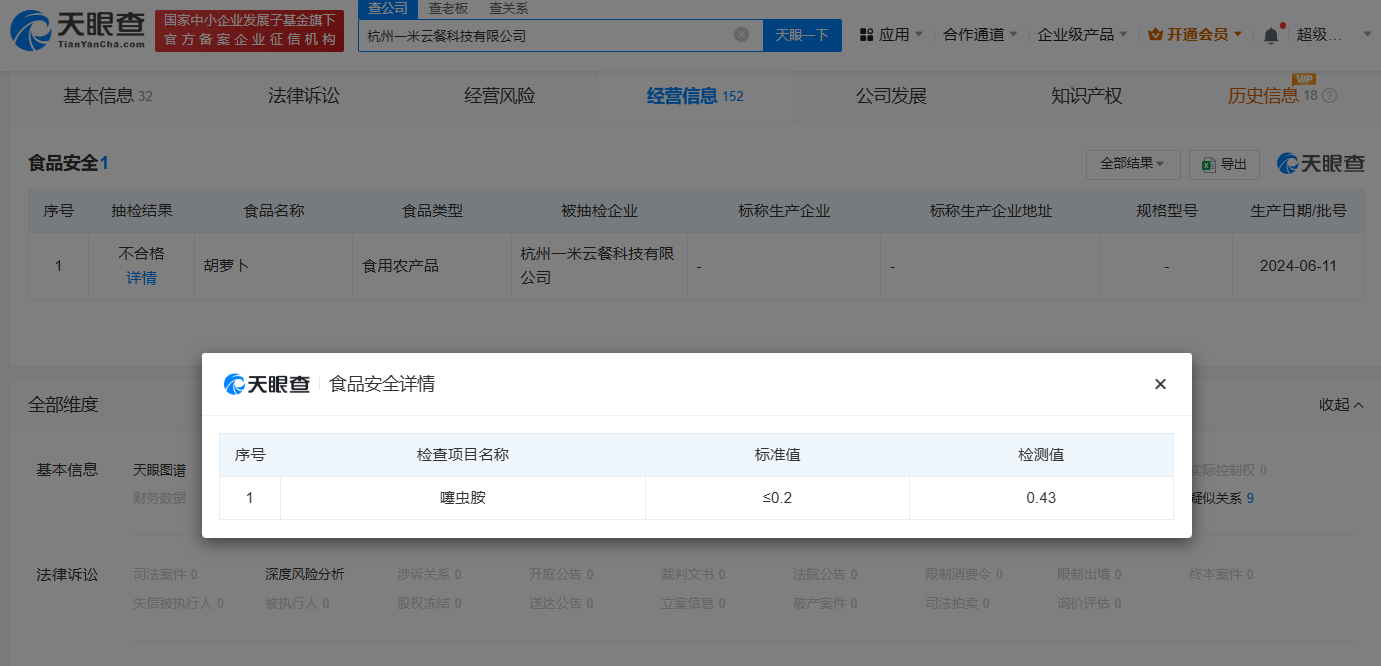Expand the 全部结果 filter dropdown
Viewport: 1381px width, 666px height.
pos(1133,164)
